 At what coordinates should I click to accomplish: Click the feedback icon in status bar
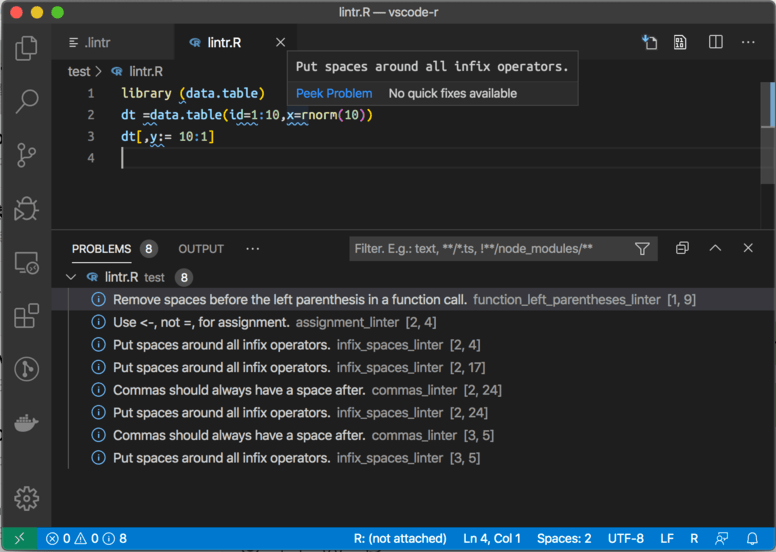click(x=722, y=539)
